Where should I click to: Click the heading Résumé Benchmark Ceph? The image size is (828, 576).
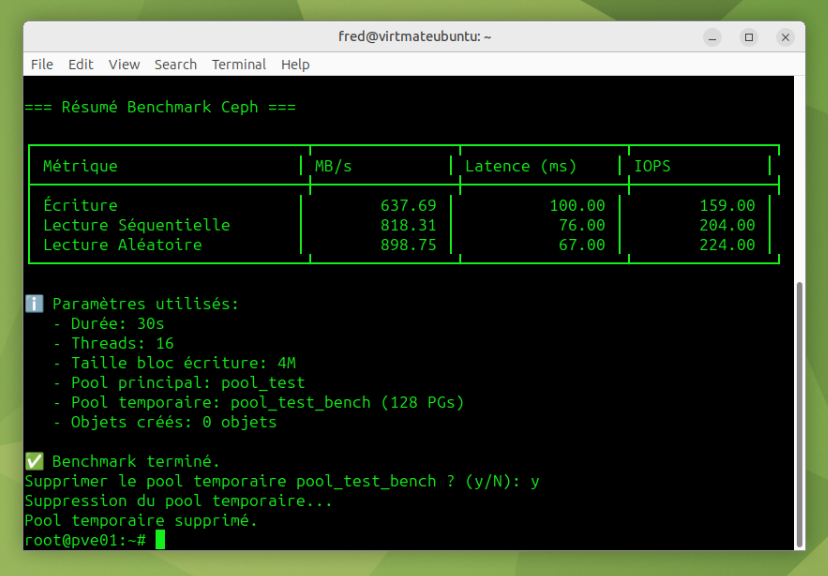(160, 107)
